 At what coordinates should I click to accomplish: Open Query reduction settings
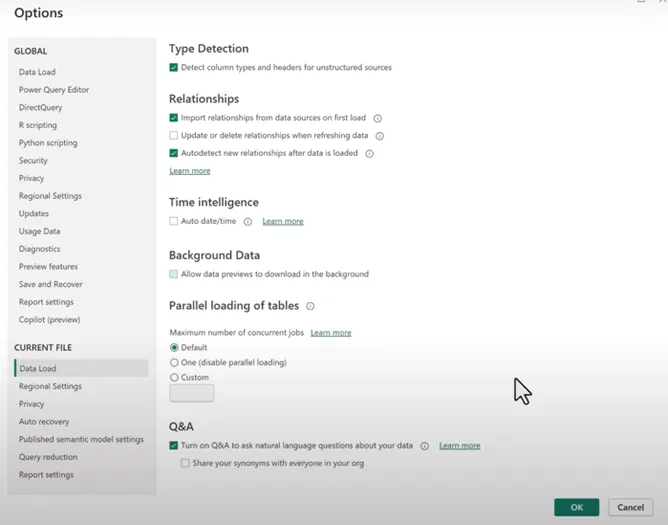(48, 457)
